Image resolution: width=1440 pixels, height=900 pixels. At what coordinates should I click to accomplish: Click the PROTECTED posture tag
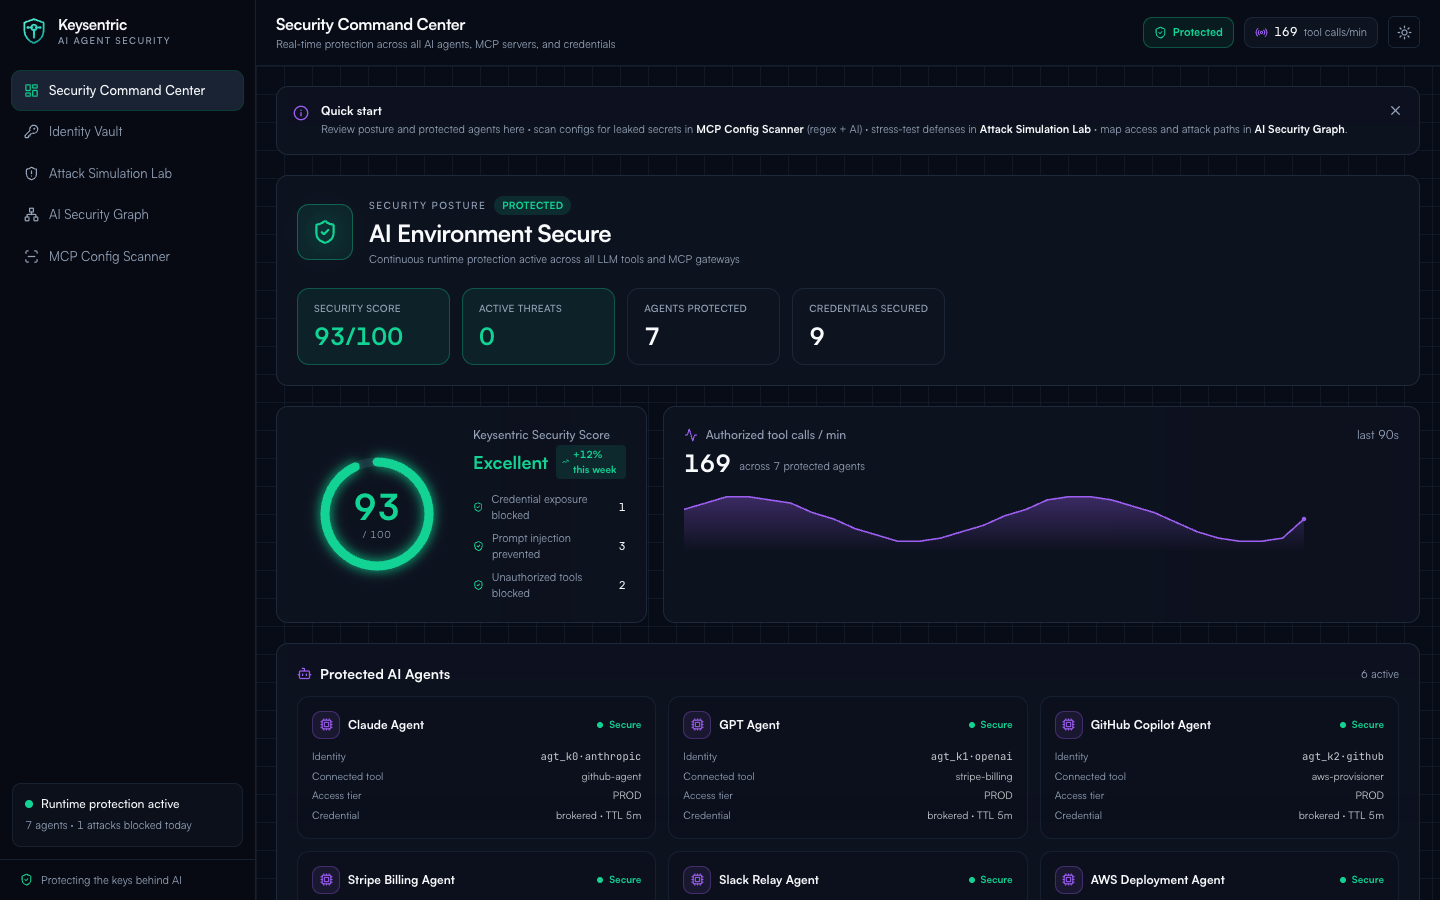pyautogui.click(x=532, y=206)
